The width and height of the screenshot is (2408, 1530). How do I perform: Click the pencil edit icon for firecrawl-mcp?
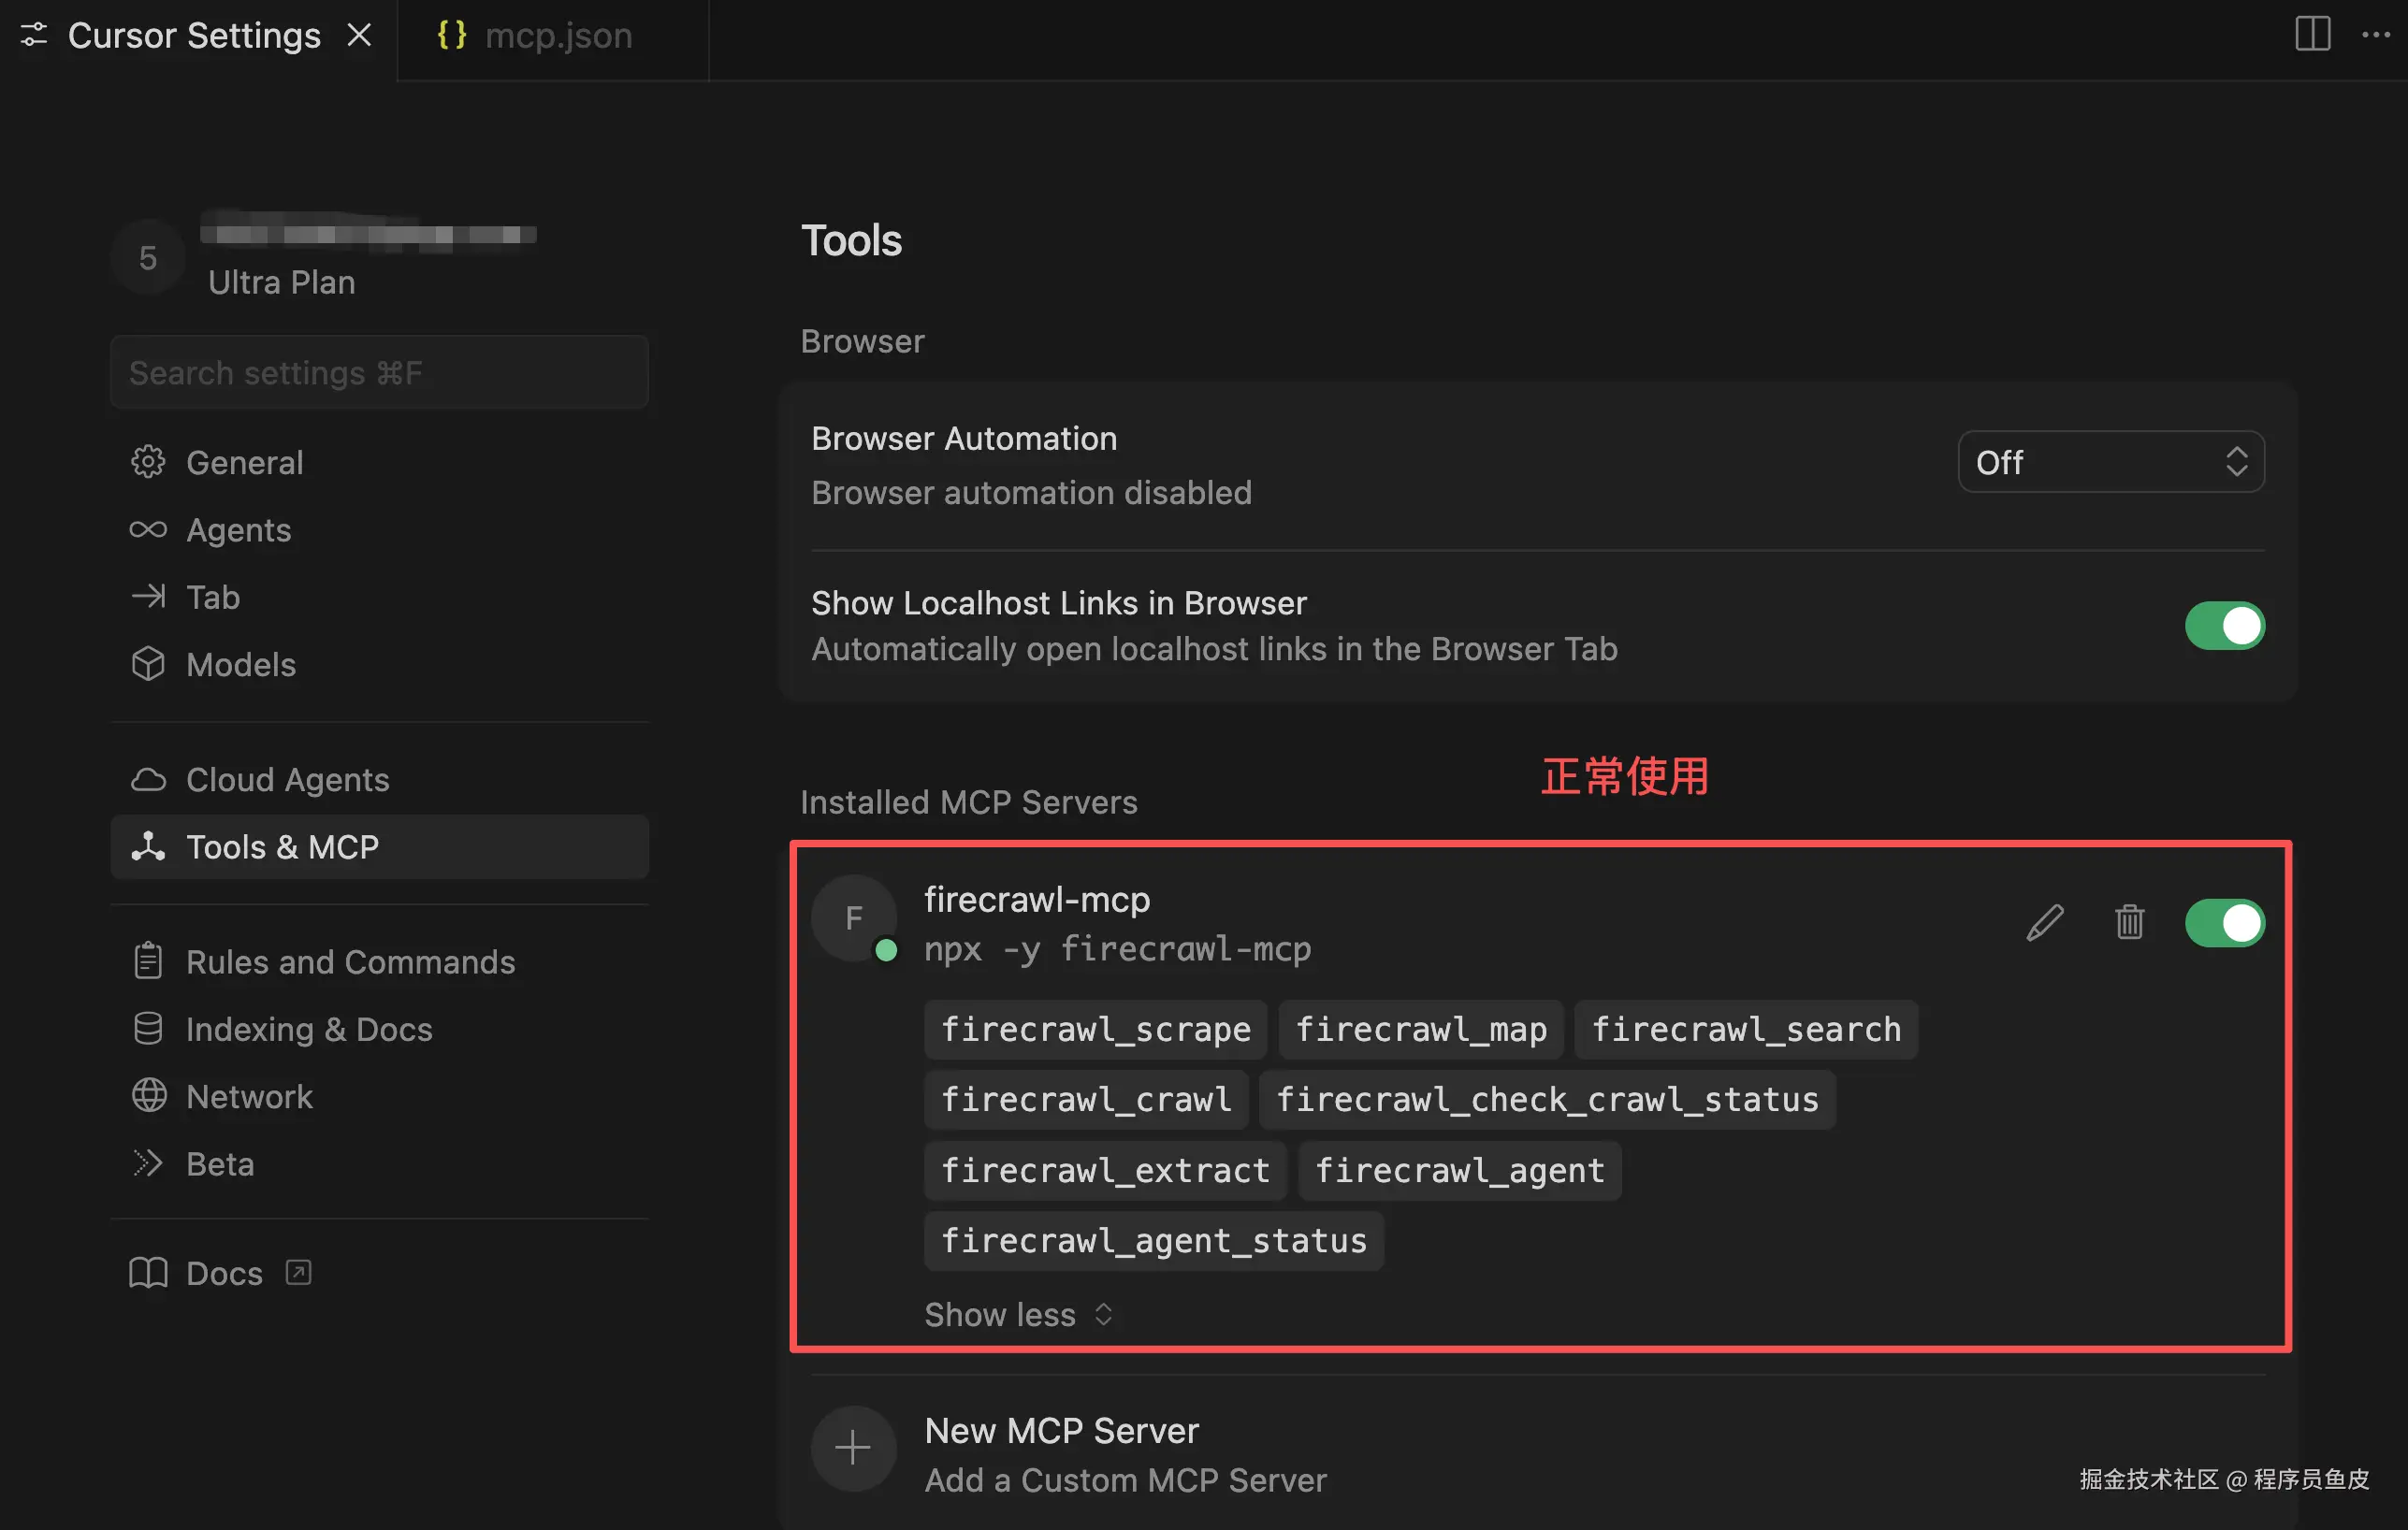point(2044,922)
